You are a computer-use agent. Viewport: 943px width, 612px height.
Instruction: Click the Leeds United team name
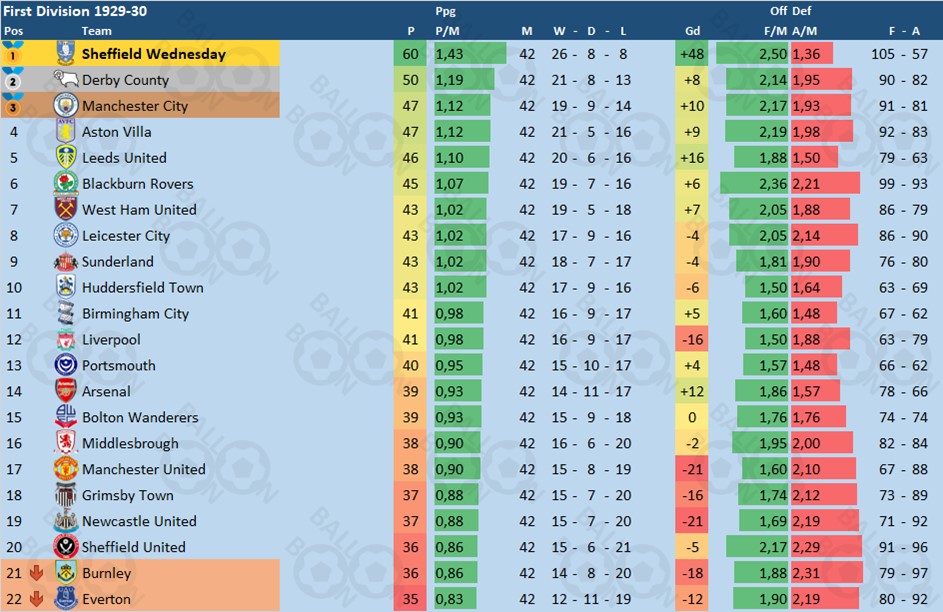point(124,158)
